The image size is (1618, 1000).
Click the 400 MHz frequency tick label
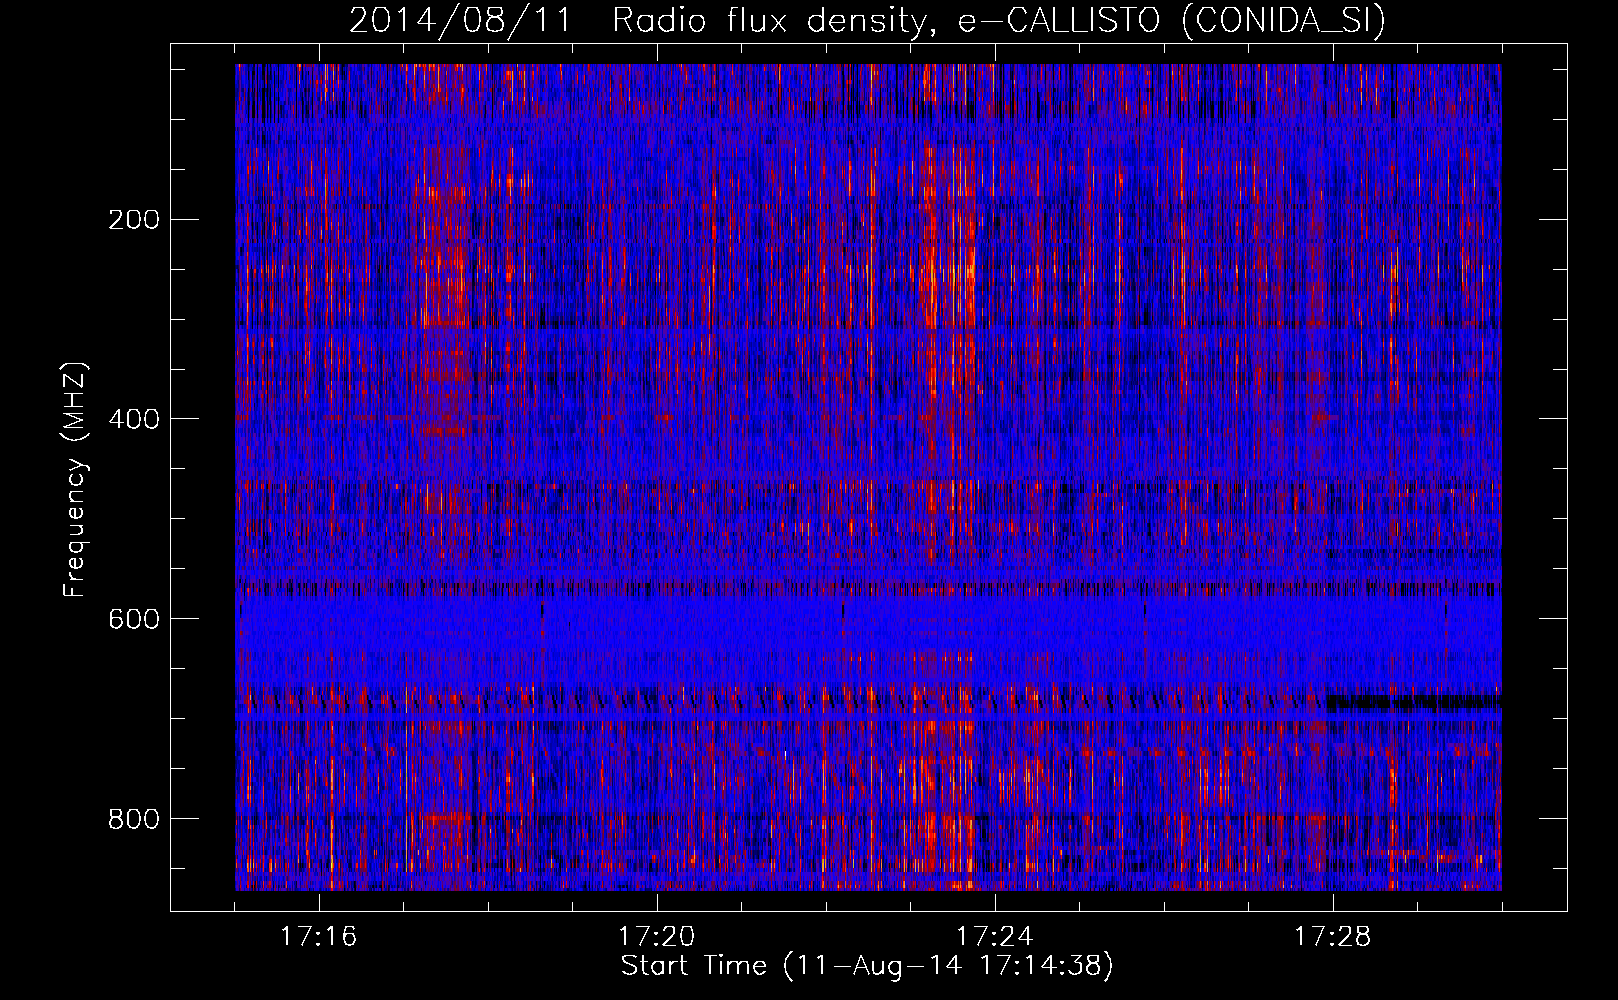coord(133,419)
